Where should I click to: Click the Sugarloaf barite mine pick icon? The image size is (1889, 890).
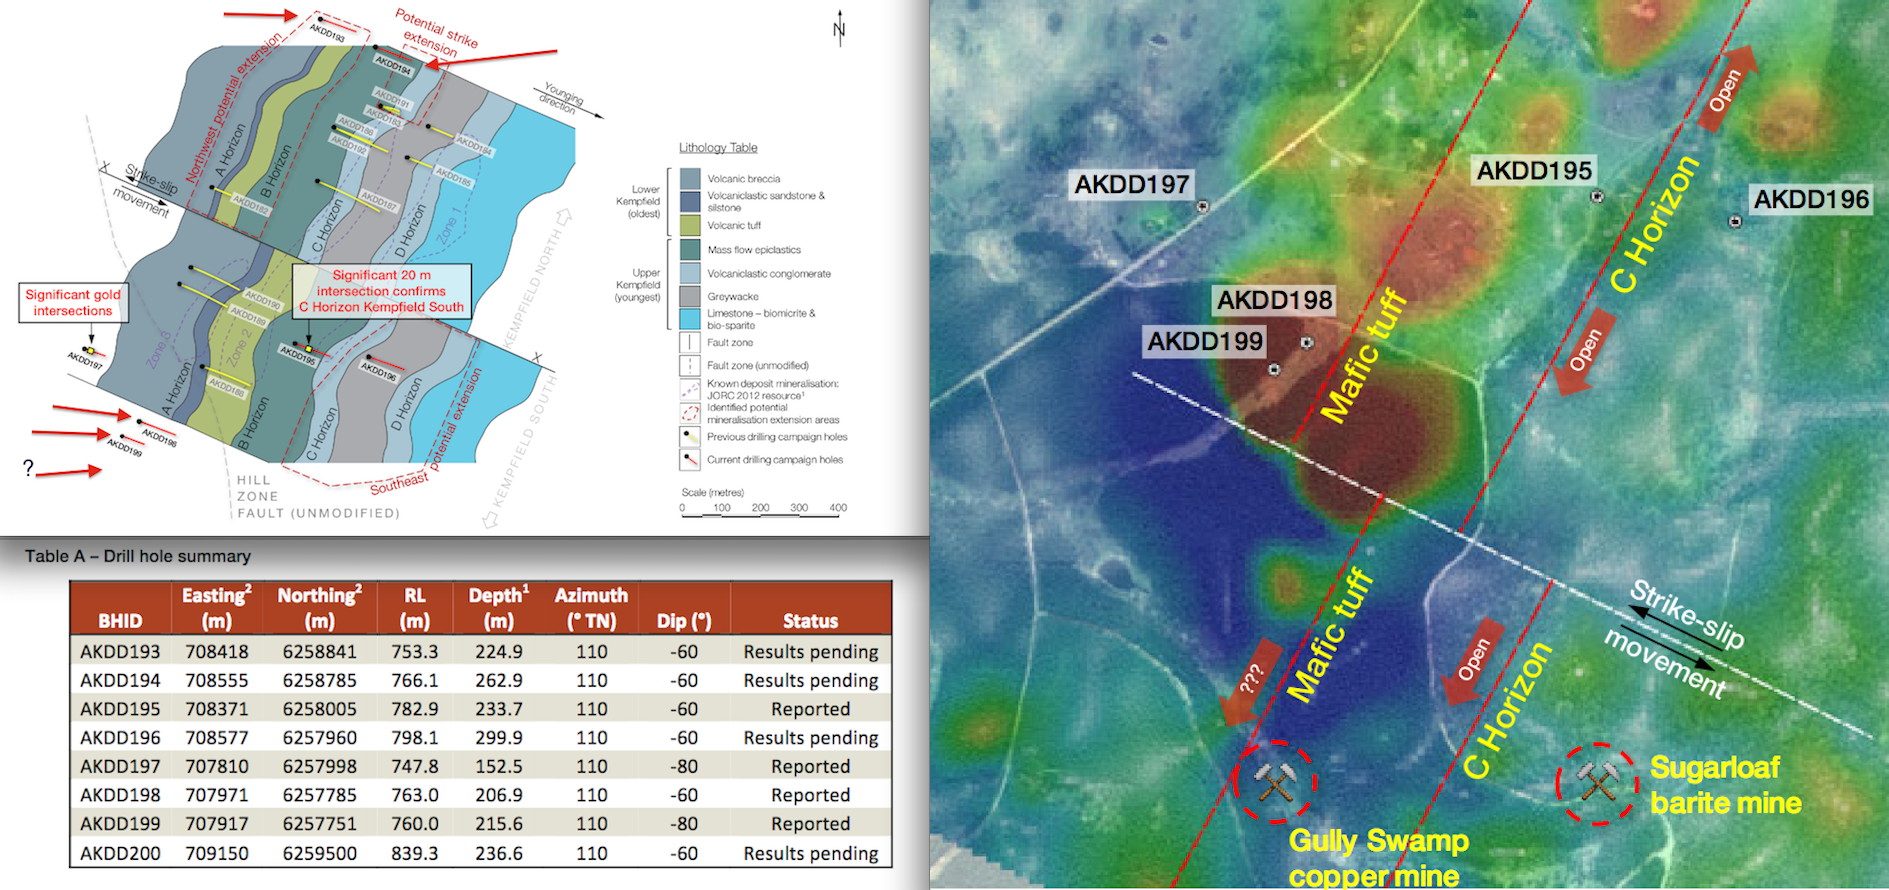[x=1597, y=782]
